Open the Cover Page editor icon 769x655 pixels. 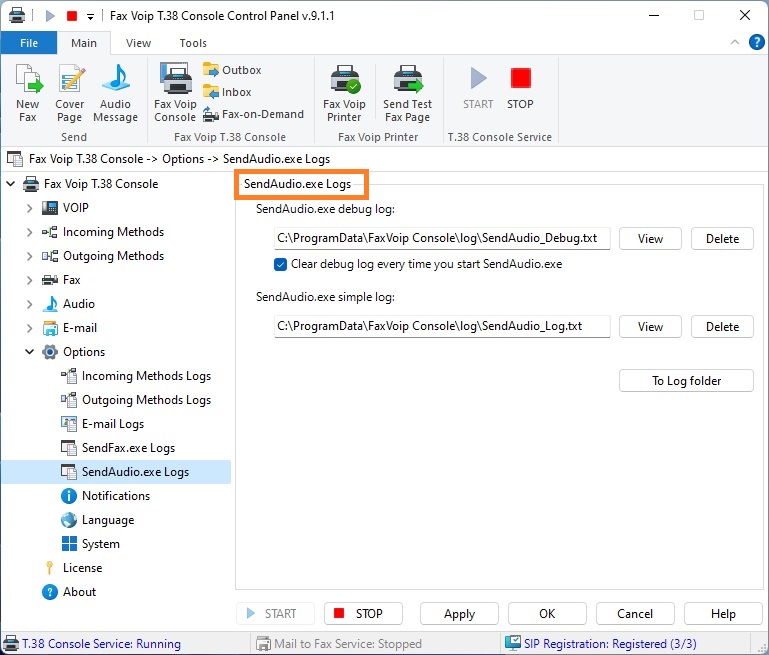[x=70, y=93]
